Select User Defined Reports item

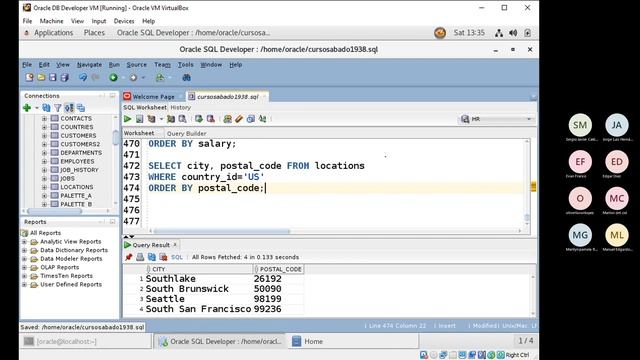(x=71, y=284)
